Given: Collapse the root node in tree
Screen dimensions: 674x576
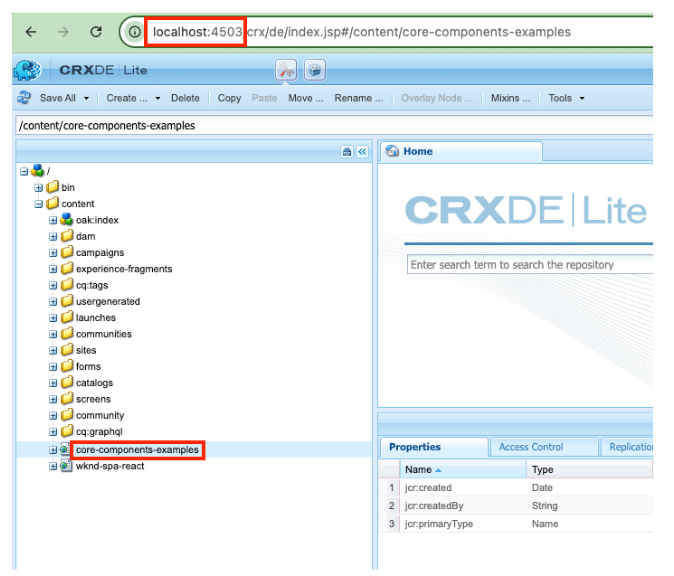Looking at the screenshot, I should pos(24,172).
